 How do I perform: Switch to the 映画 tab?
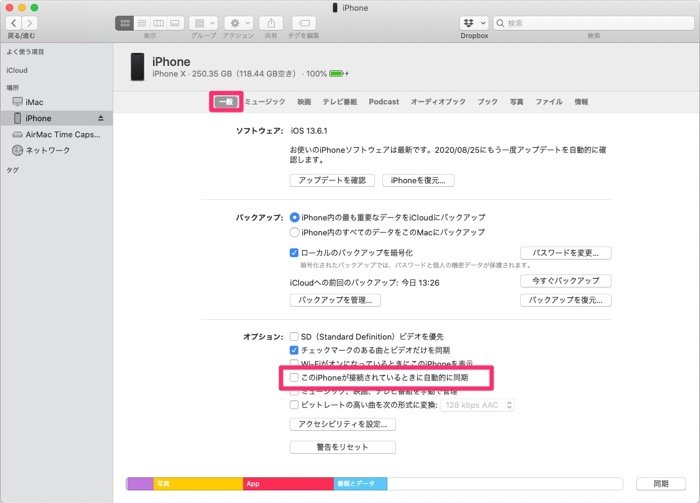[304, 102]
